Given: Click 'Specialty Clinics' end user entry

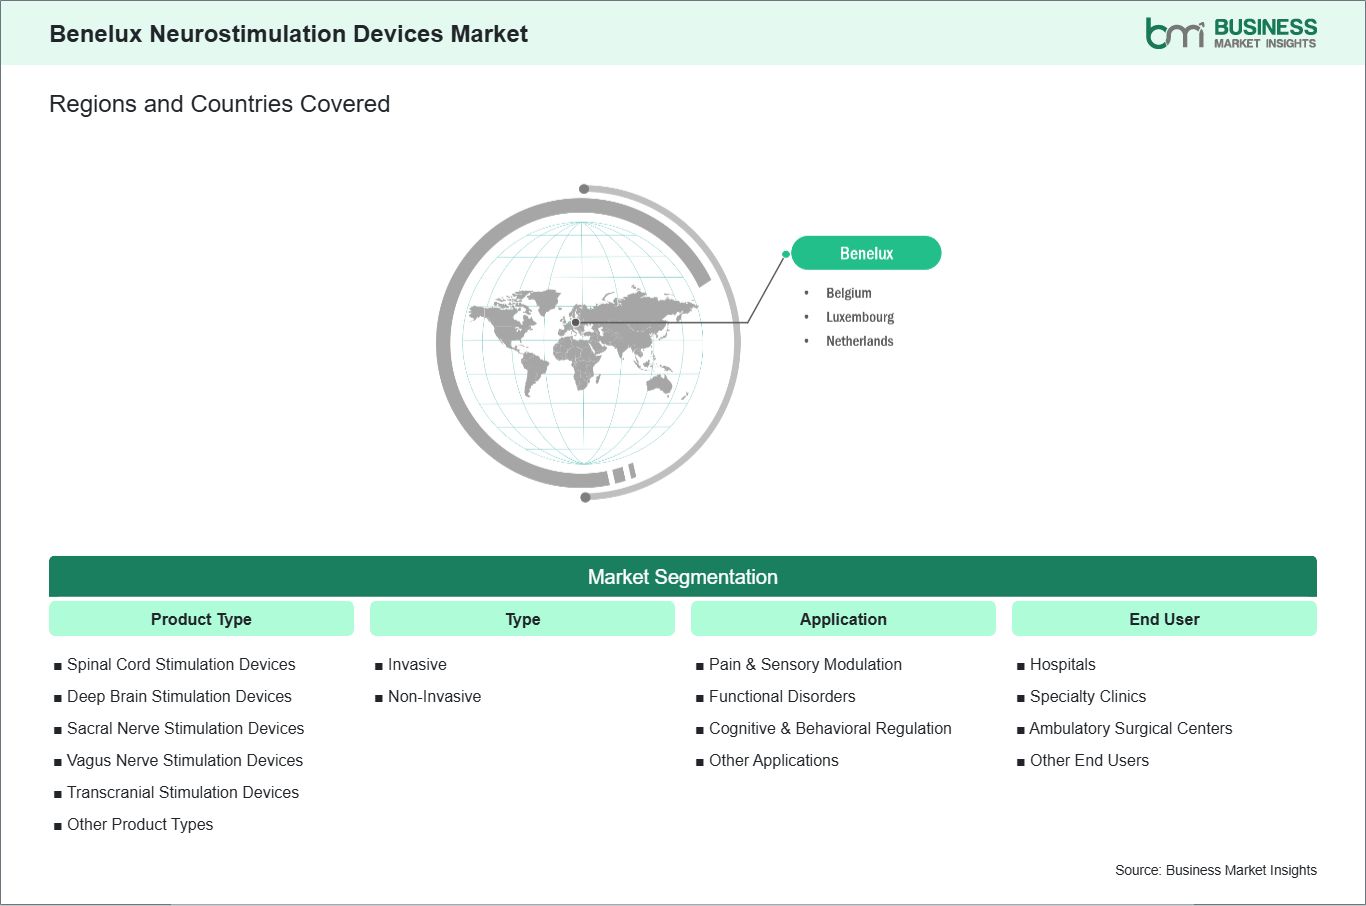Looking at the screenshot, I should [1088, 696].
